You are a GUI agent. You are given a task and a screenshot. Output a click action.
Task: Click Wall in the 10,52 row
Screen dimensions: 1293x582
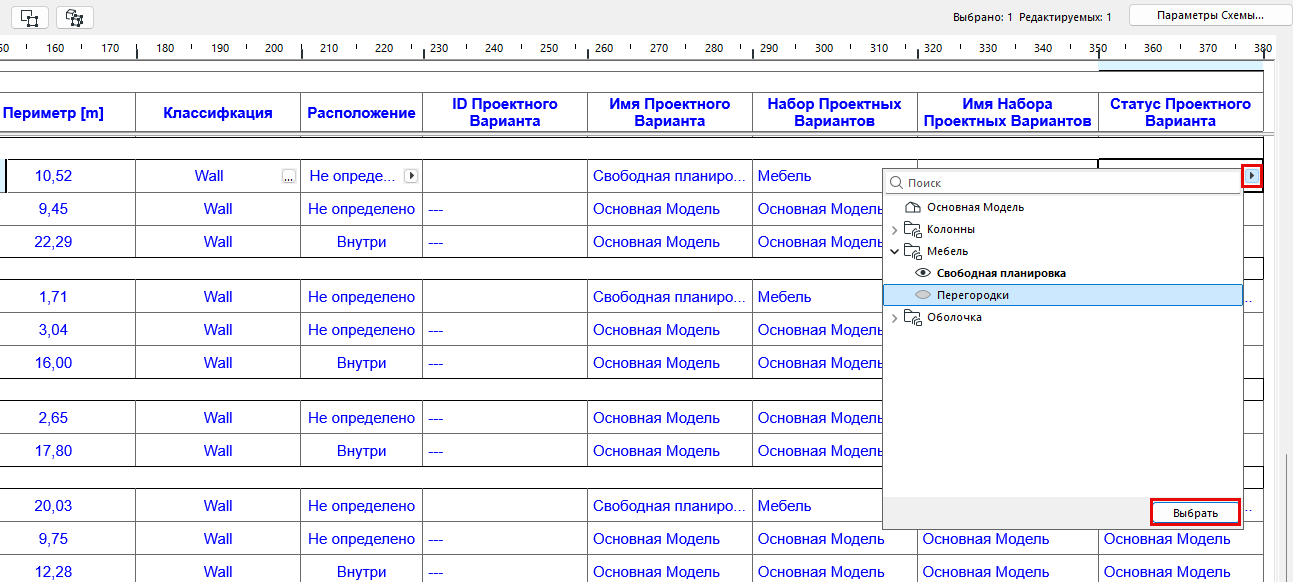209,176
